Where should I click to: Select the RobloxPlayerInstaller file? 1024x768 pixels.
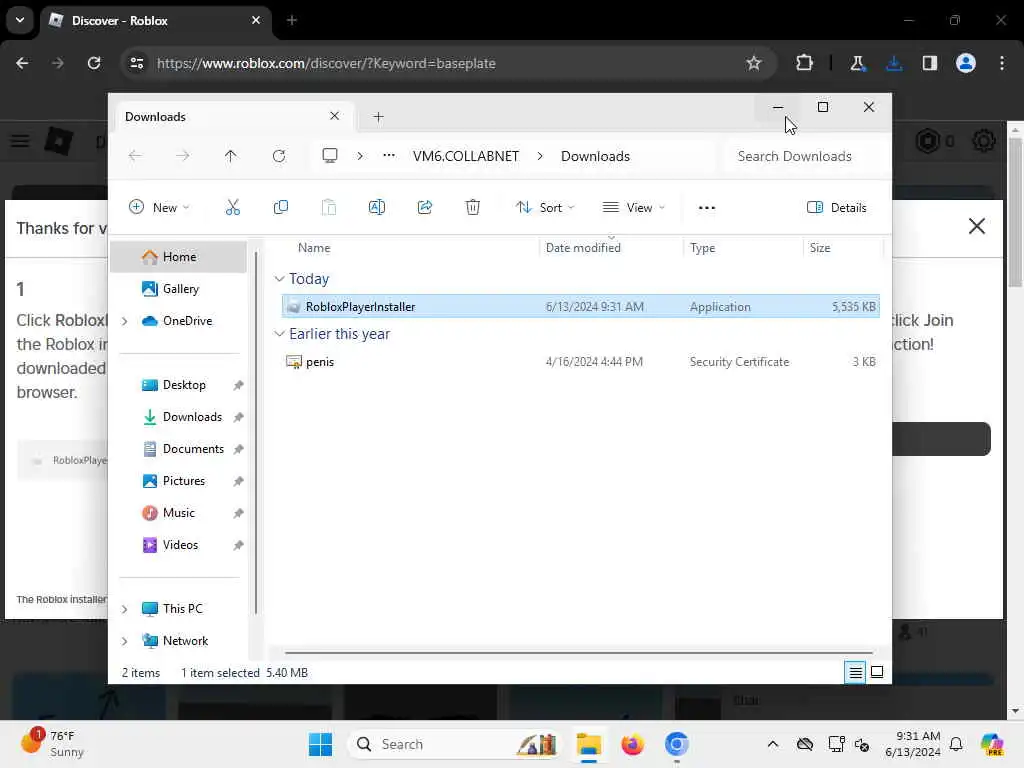581,306
